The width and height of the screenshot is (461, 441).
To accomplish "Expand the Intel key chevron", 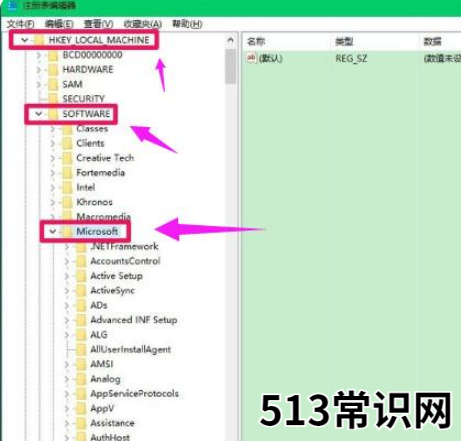I will (x=52, y=187).
